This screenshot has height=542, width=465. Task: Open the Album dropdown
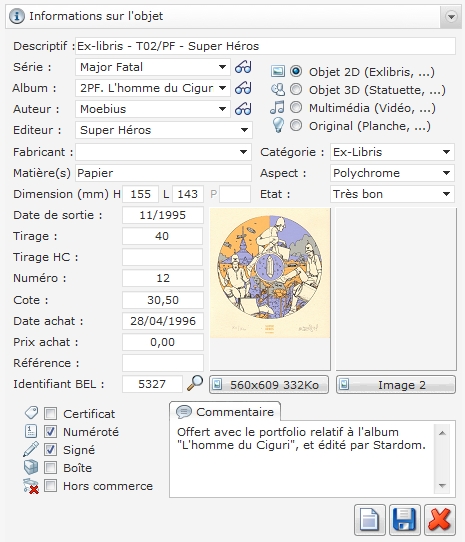[152, 88]
